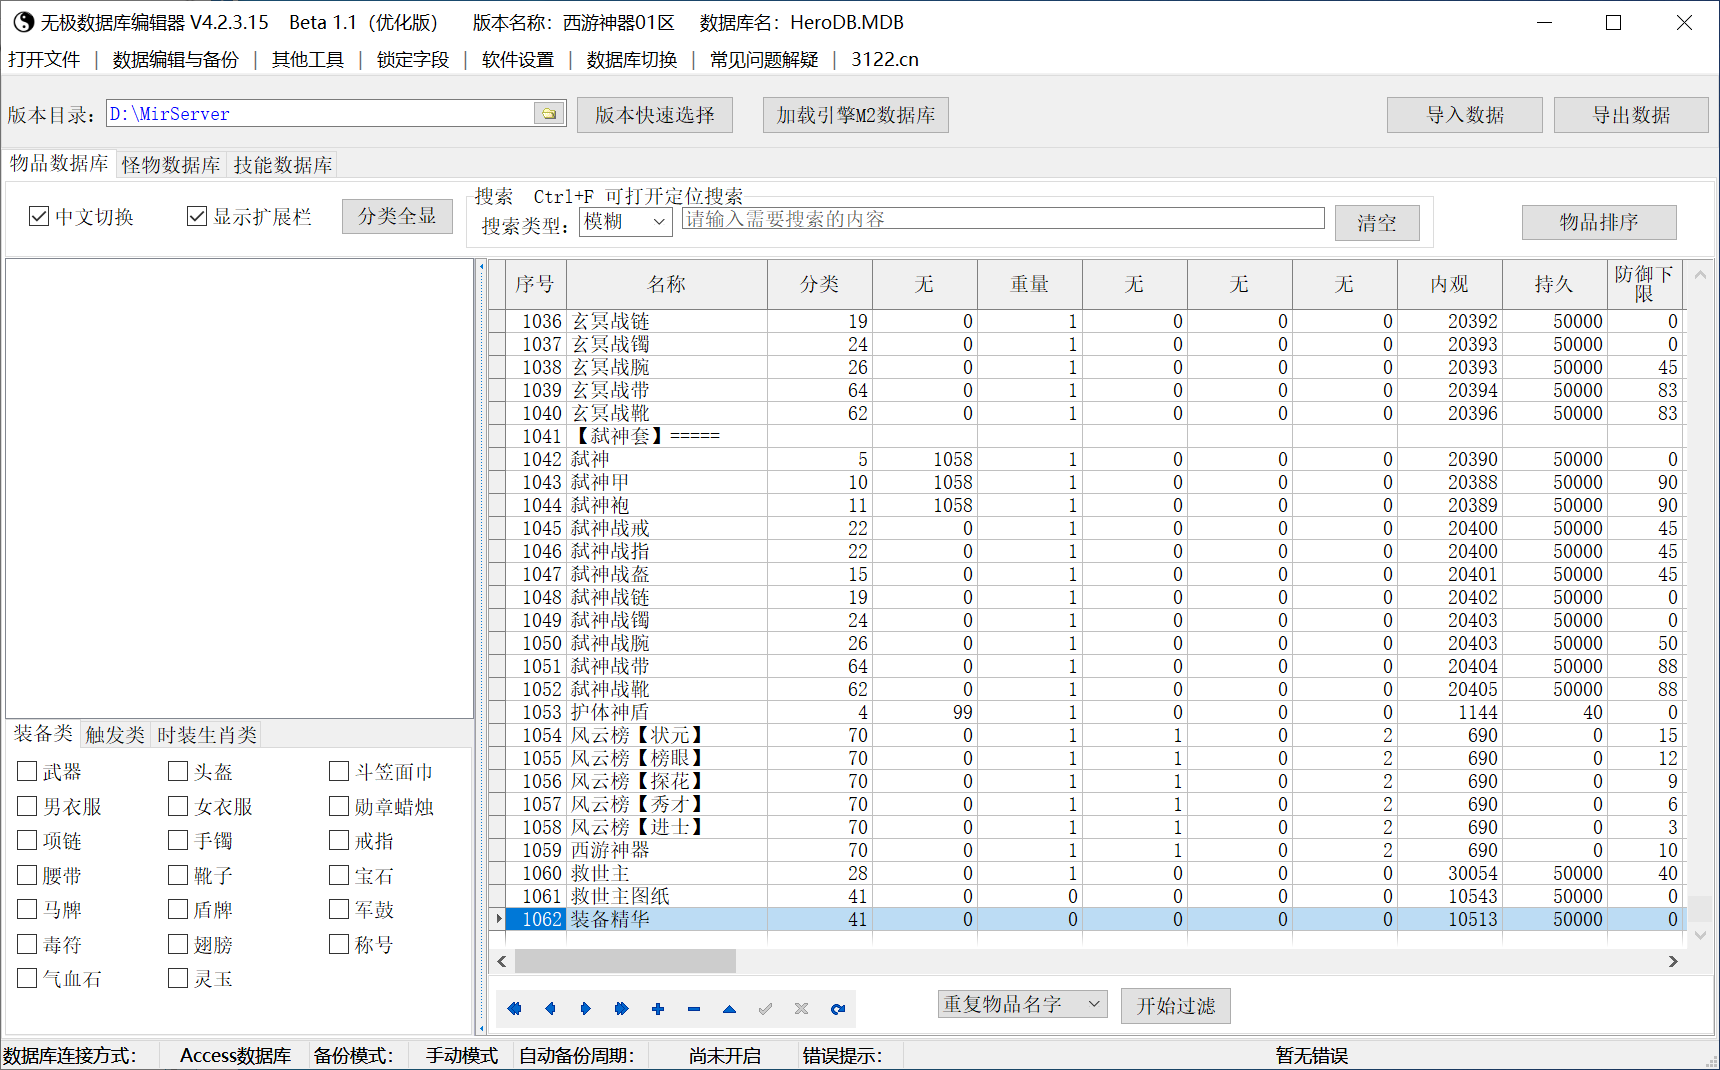Jump to last record button
The image size is (1720, 1070).
[x=622, y=1008]
